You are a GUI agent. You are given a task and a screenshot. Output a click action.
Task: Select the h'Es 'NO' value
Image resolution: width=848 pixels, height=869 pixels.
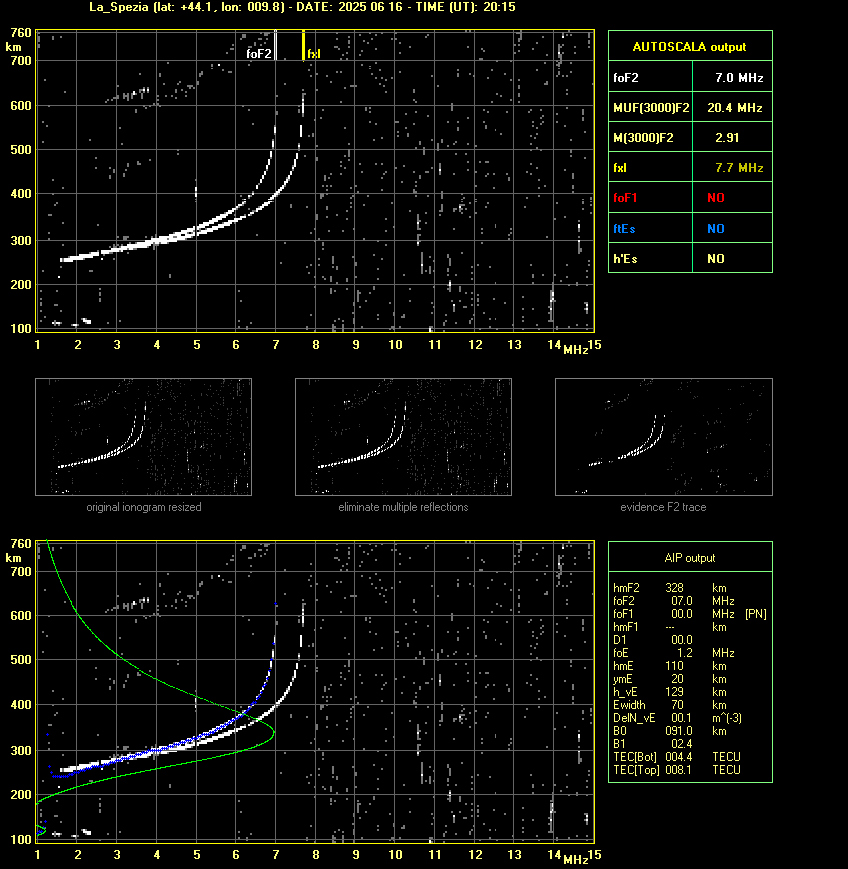716,259
